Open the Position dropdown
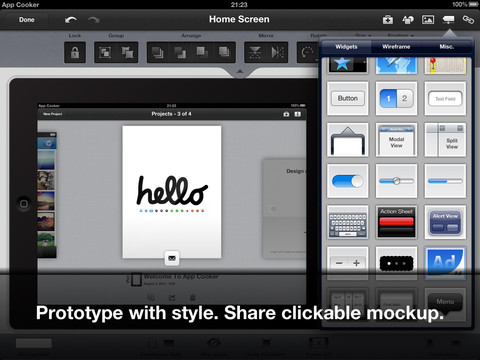The width and height of the screenshot is (480, 360). click(x=400, y=35)
